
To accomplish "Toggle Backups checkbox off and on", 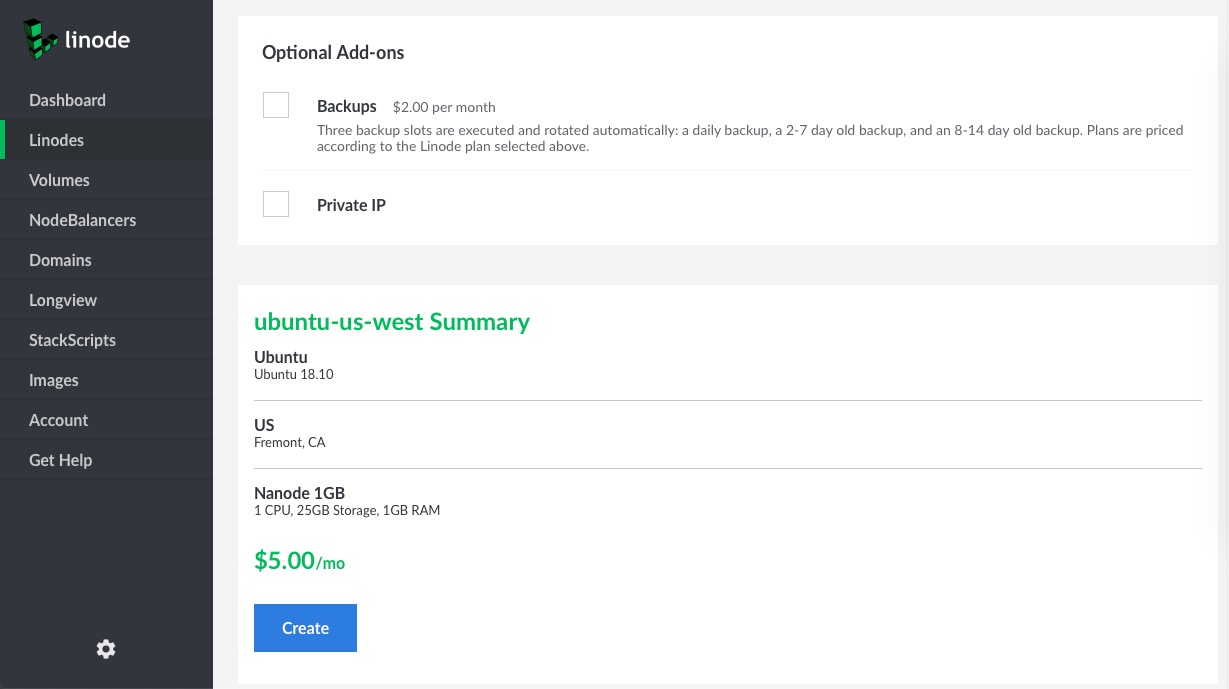I will tap(276, 104).
